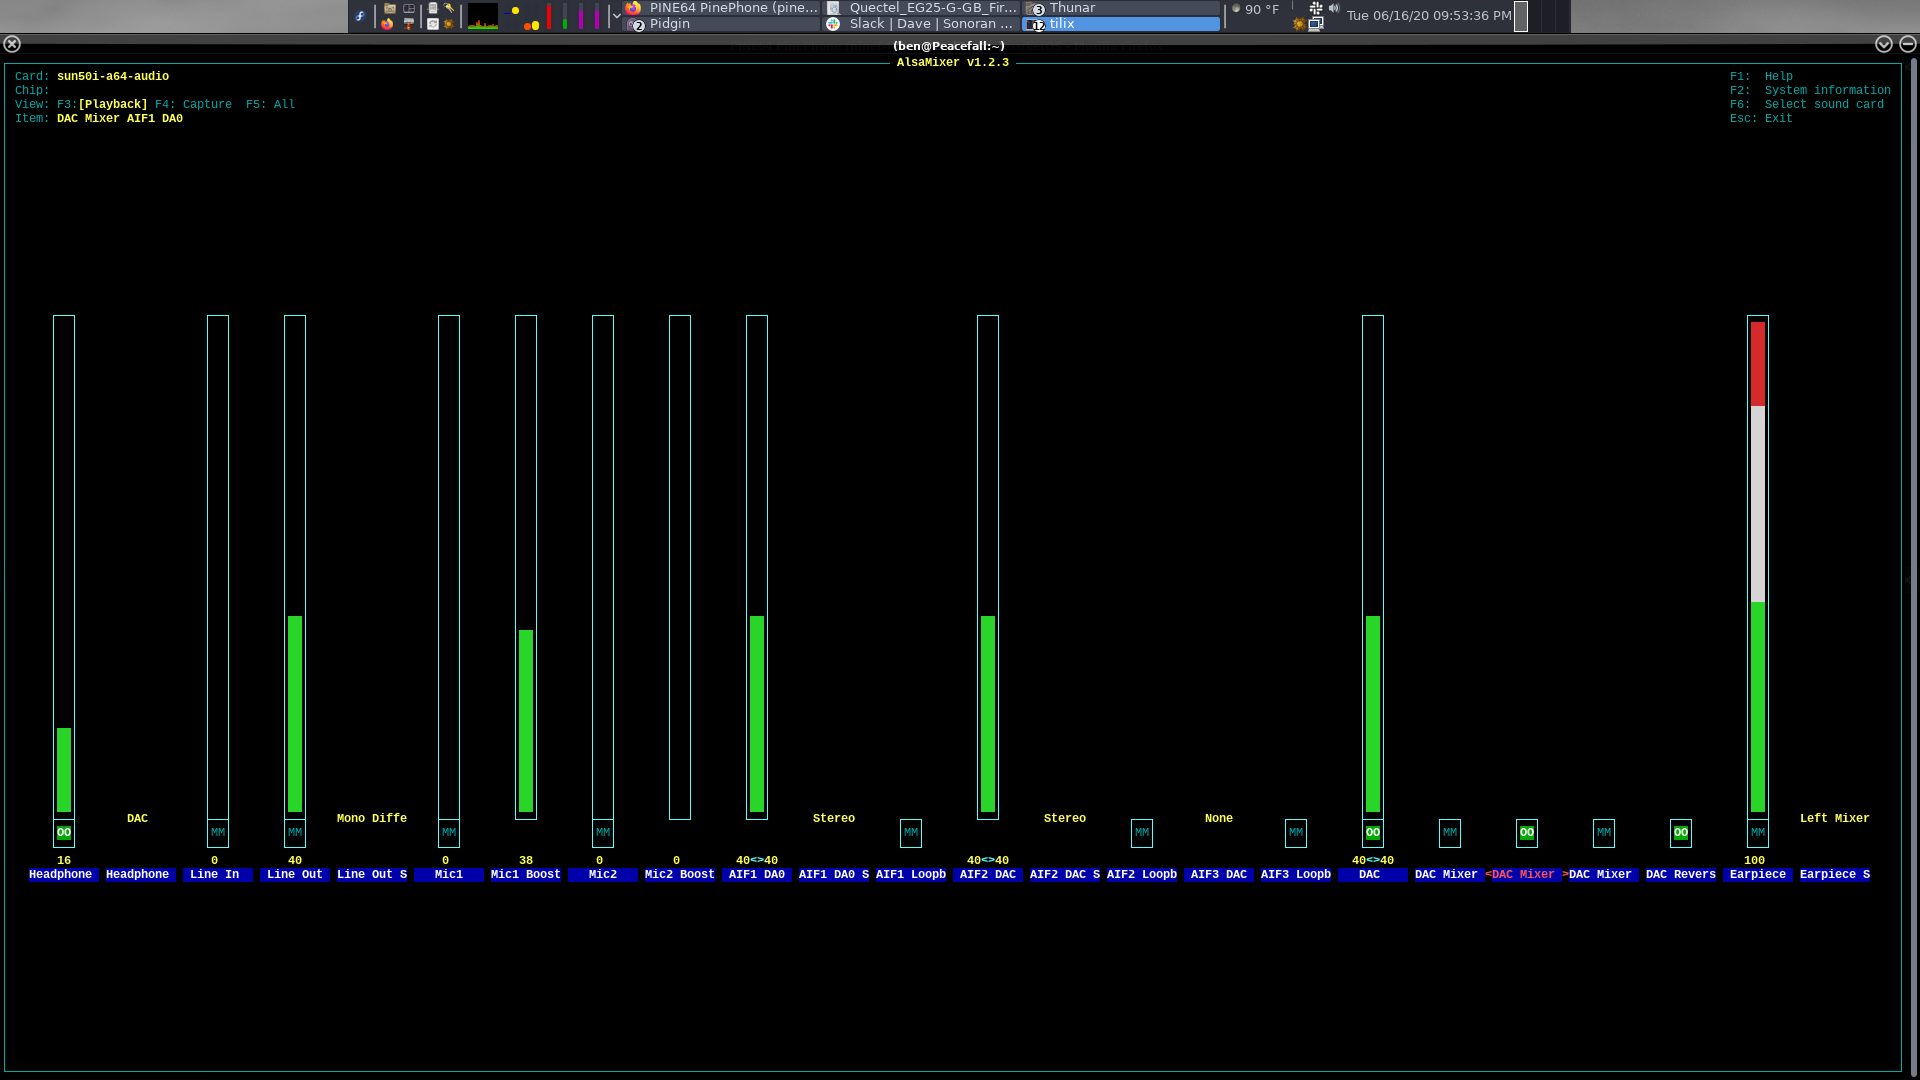Switch to the F4 Capture view

point(193,104)
